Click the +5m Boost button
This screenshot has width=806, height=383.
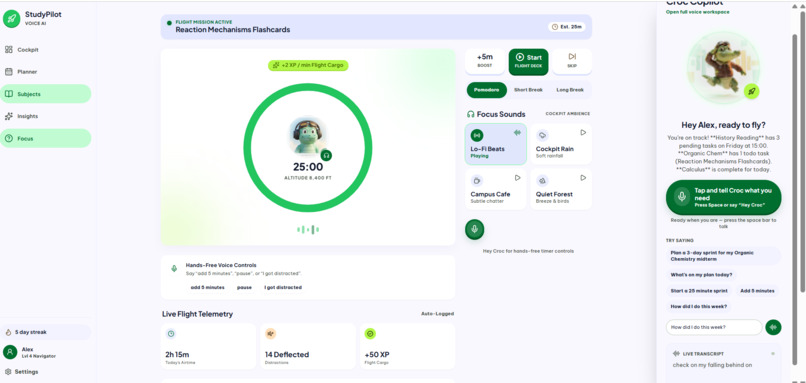pyautogui.click(x=485, y=62)
